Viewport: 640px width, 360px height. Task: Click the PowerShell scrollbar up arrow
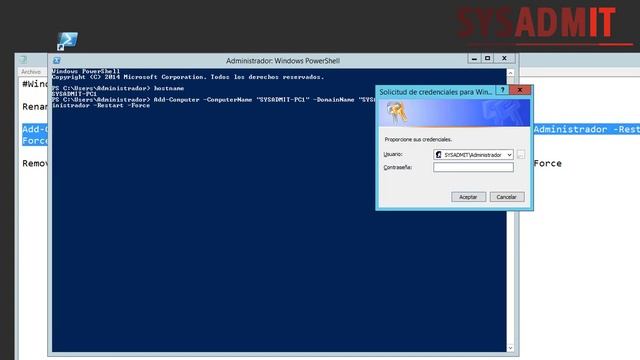tap(510, 73)
